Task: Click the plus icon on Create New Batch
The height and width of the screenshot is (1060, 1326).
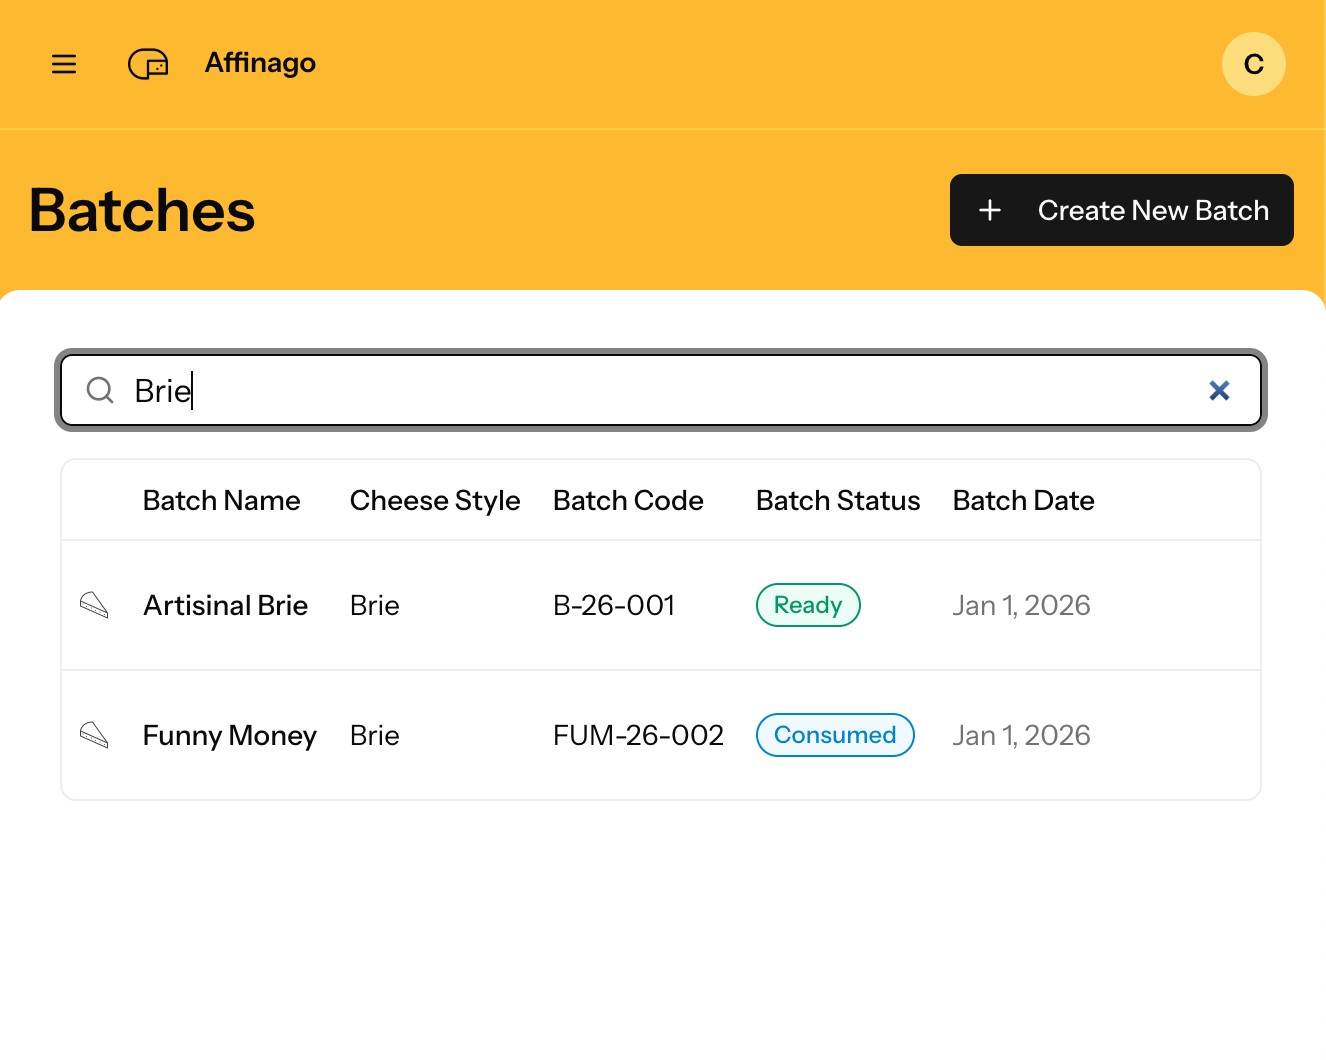Action: click(x=989, y=210)
